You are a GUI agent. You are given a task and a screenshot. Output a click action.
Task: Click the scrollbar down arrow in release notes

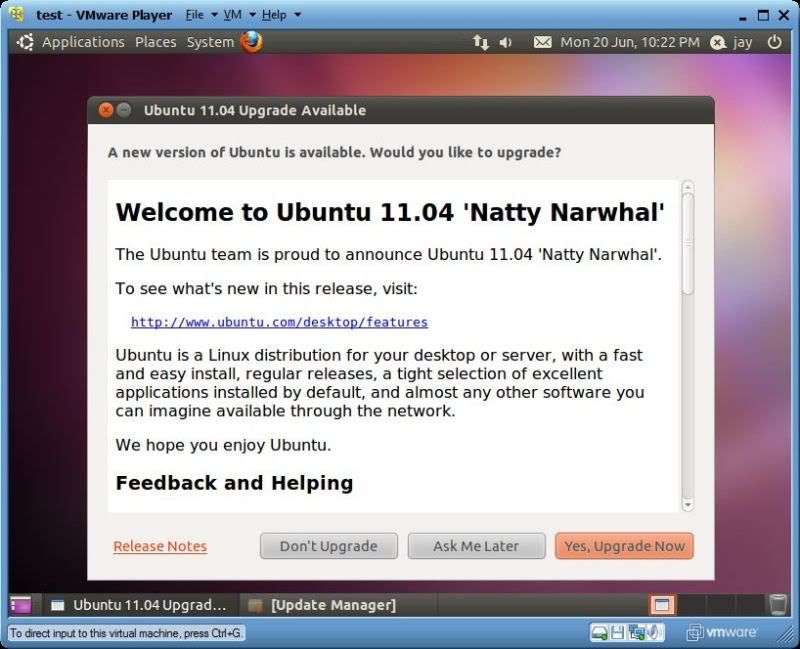[688, 505]
